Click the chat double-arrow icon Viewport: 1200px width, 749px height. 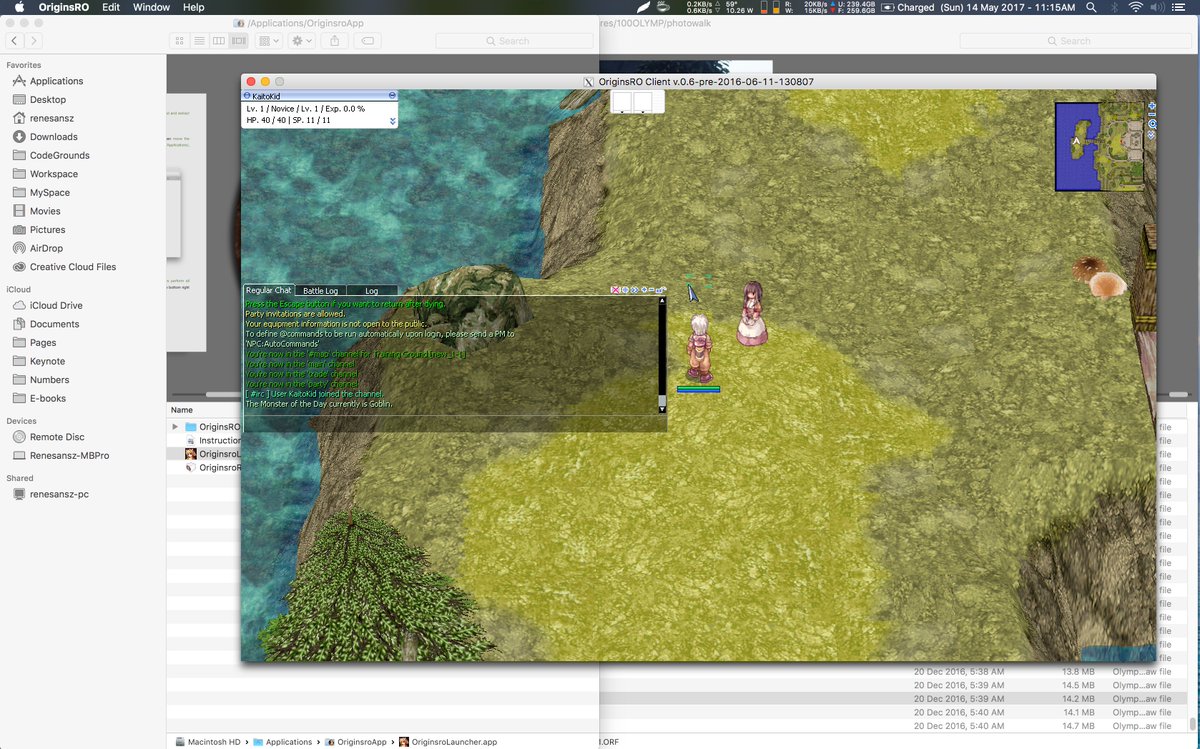634,290
